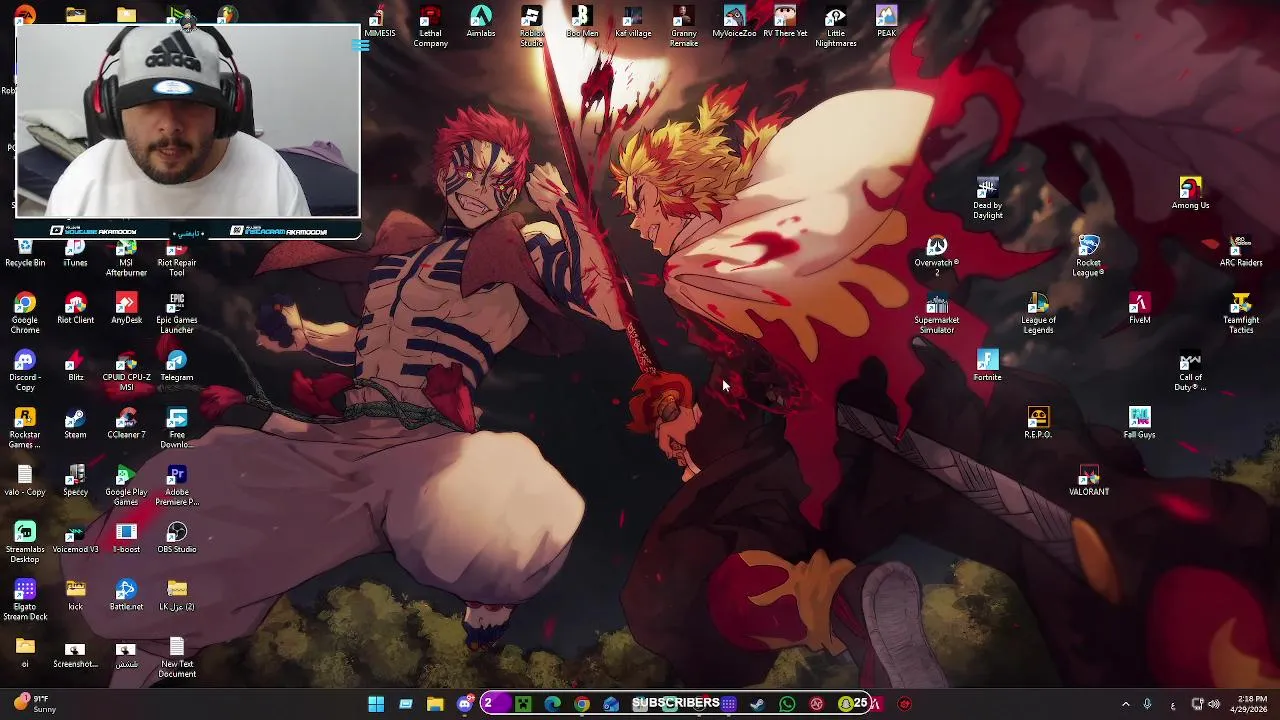The width and height of the screenshot is (1280, 720).
Task: Launch Google Play Games shortcut
Action: click(126, 486)
